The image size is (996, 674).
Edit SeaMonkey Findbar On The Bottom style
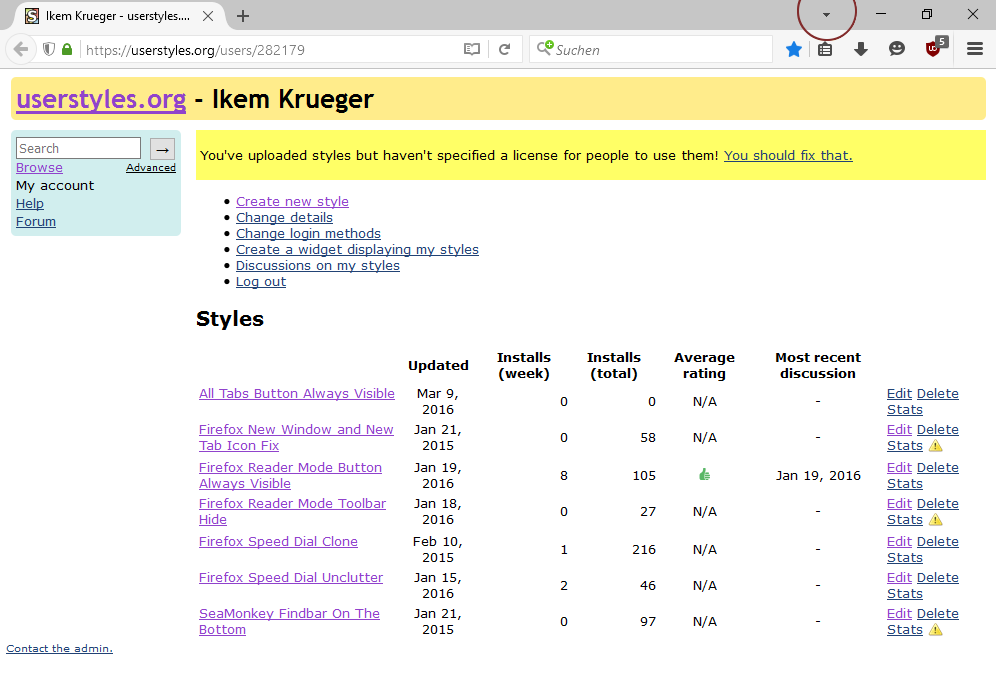pos(899,614)
